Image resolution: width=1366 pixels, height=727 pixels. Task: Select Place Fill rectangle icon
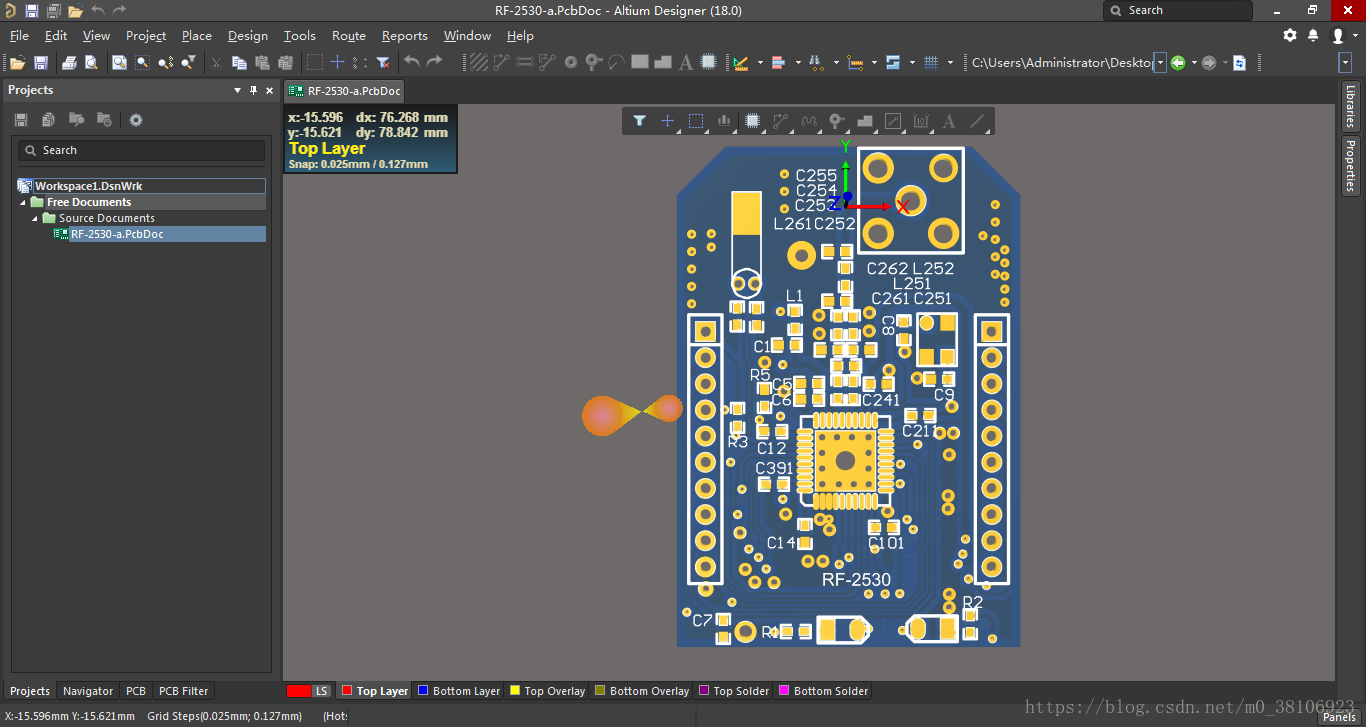point(640,62)
